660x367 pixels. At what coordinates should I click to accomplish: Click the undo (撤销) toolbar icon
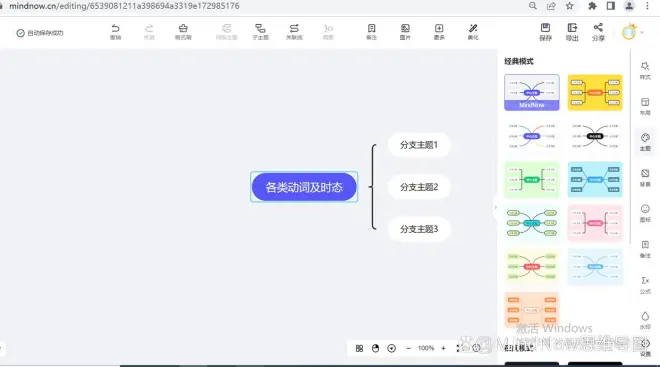coord(115,32)
